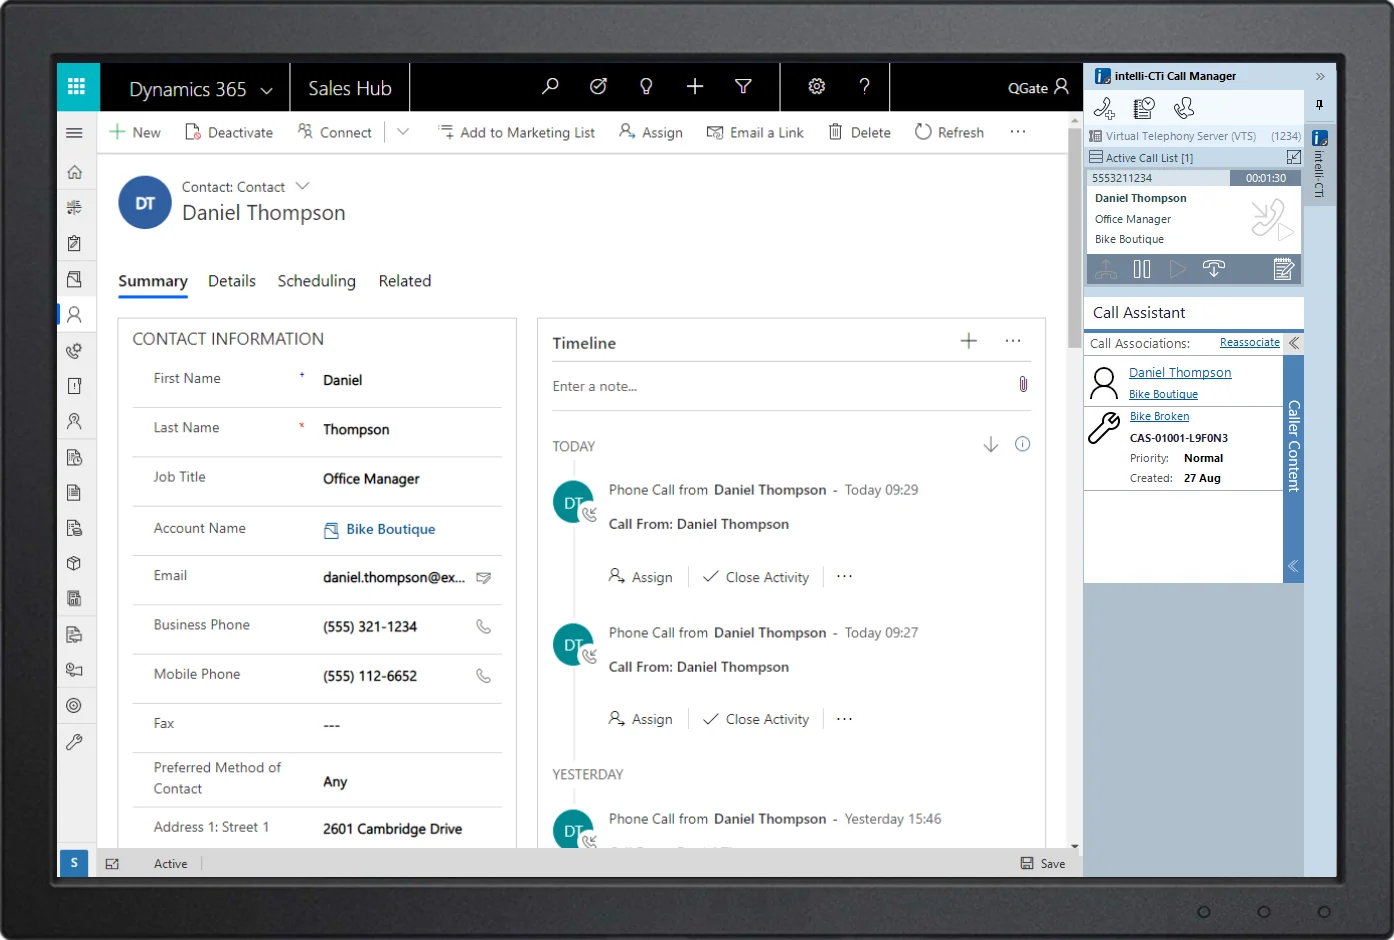Close Activity for the 09:29 phone call
Viewport: 1394px width, 940px height.
click(756, 577)
